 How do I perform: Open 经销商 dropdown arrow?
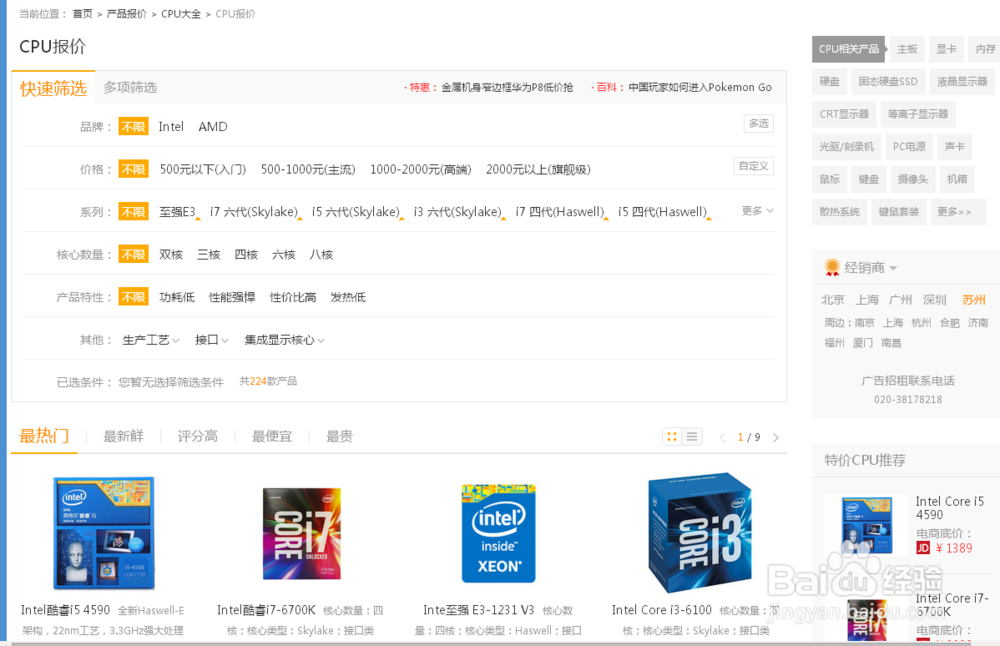(x=893, y=268)
